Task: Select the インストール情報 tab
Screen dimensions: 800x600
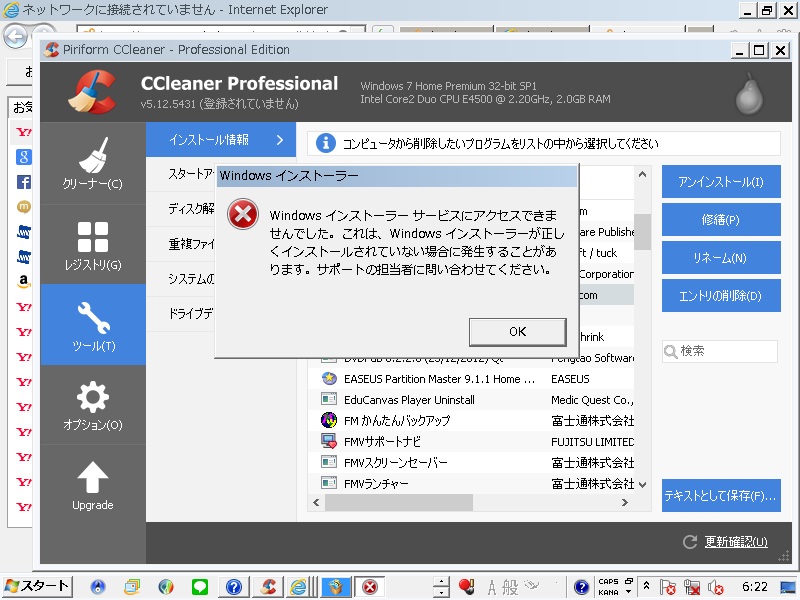Action: click(221, 139)
